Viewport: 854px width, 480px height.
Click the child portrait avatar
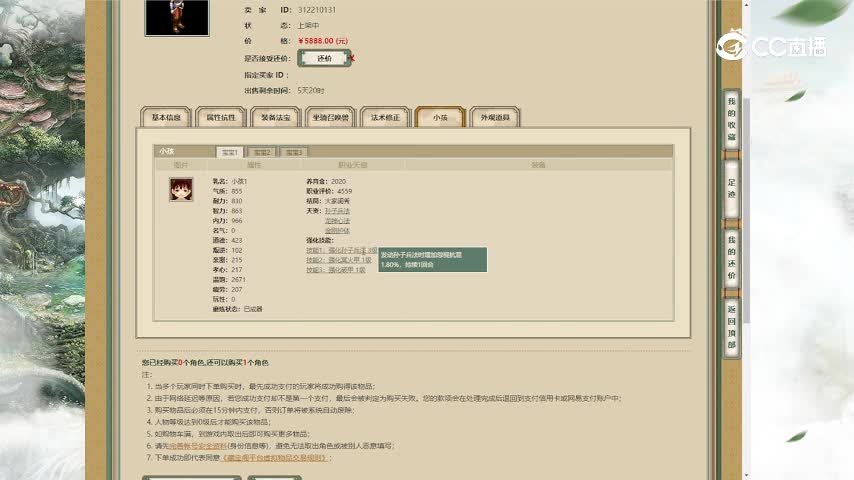(181, 190)
